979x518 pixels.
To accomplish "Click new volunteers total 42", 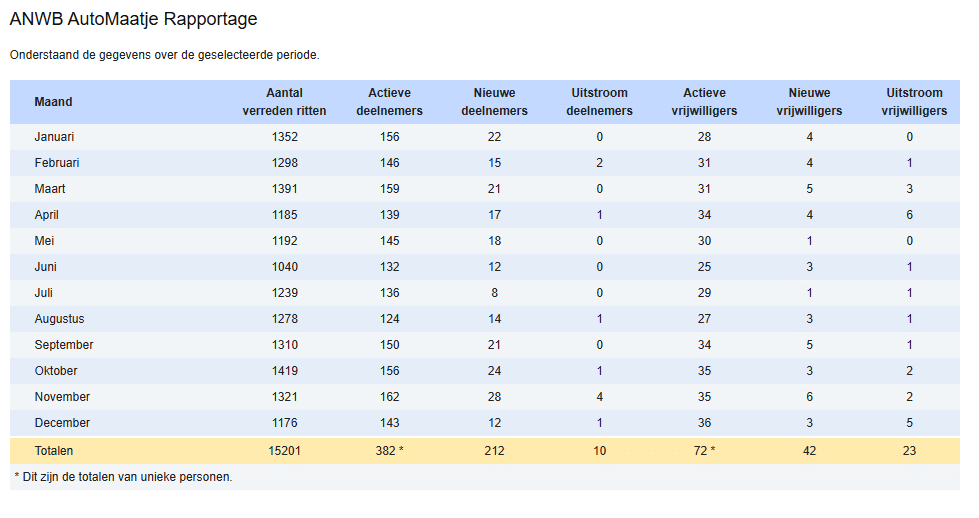I will point(809,451).
